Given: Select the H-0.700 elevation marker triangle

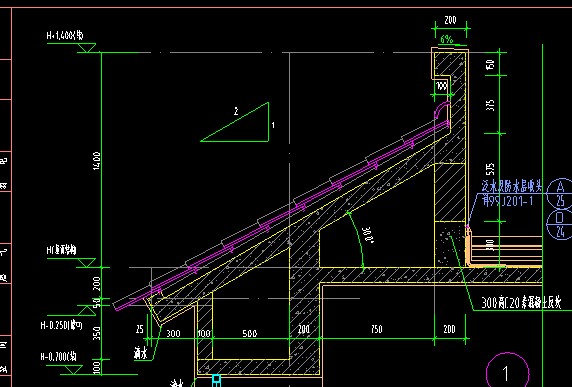Looking at the screenshot, I should pos(73,369).
